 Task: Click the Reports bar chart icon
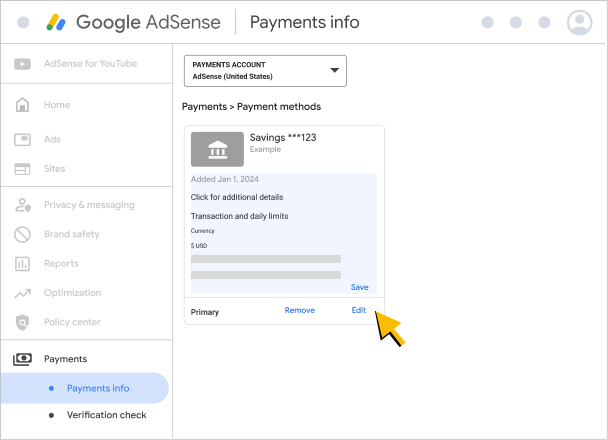pyautogui.click(x=22, y=264)
